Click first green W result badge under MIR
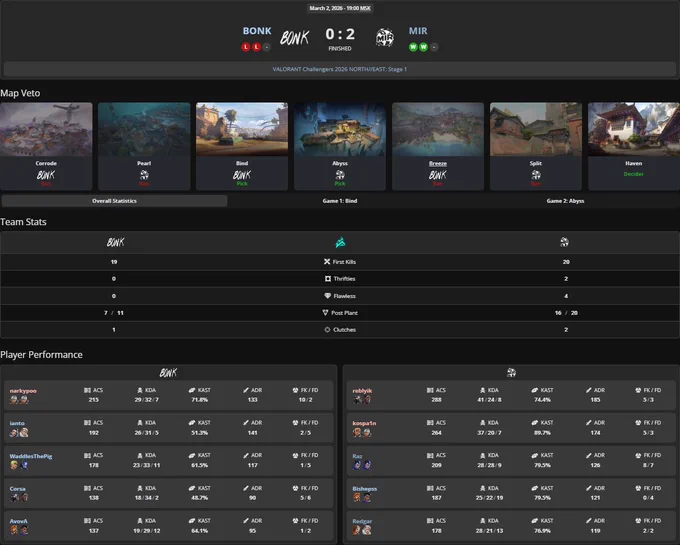This screenshot has height=545, width=680. [x=413, y=47]
